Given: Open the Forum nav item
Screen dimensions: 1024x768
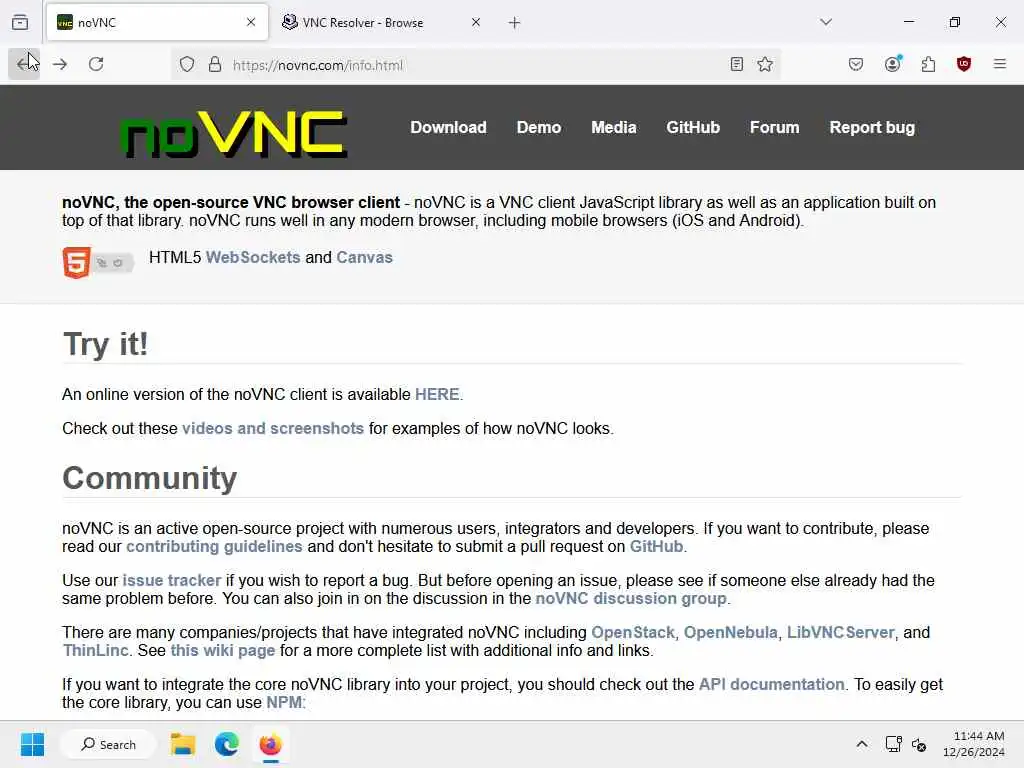Looking at the screenshot, I should pos(775,127).
